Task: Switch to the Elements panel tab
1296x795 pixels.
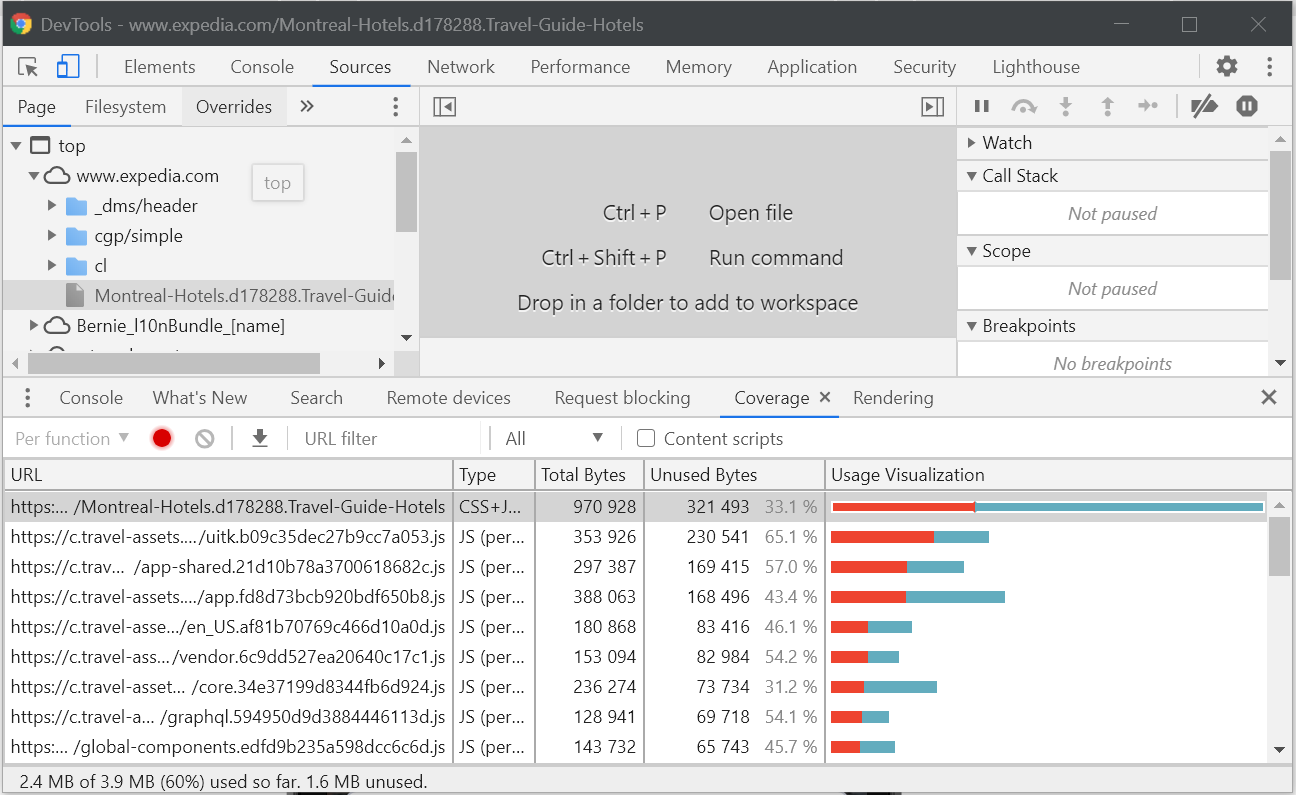Action: 160,67
